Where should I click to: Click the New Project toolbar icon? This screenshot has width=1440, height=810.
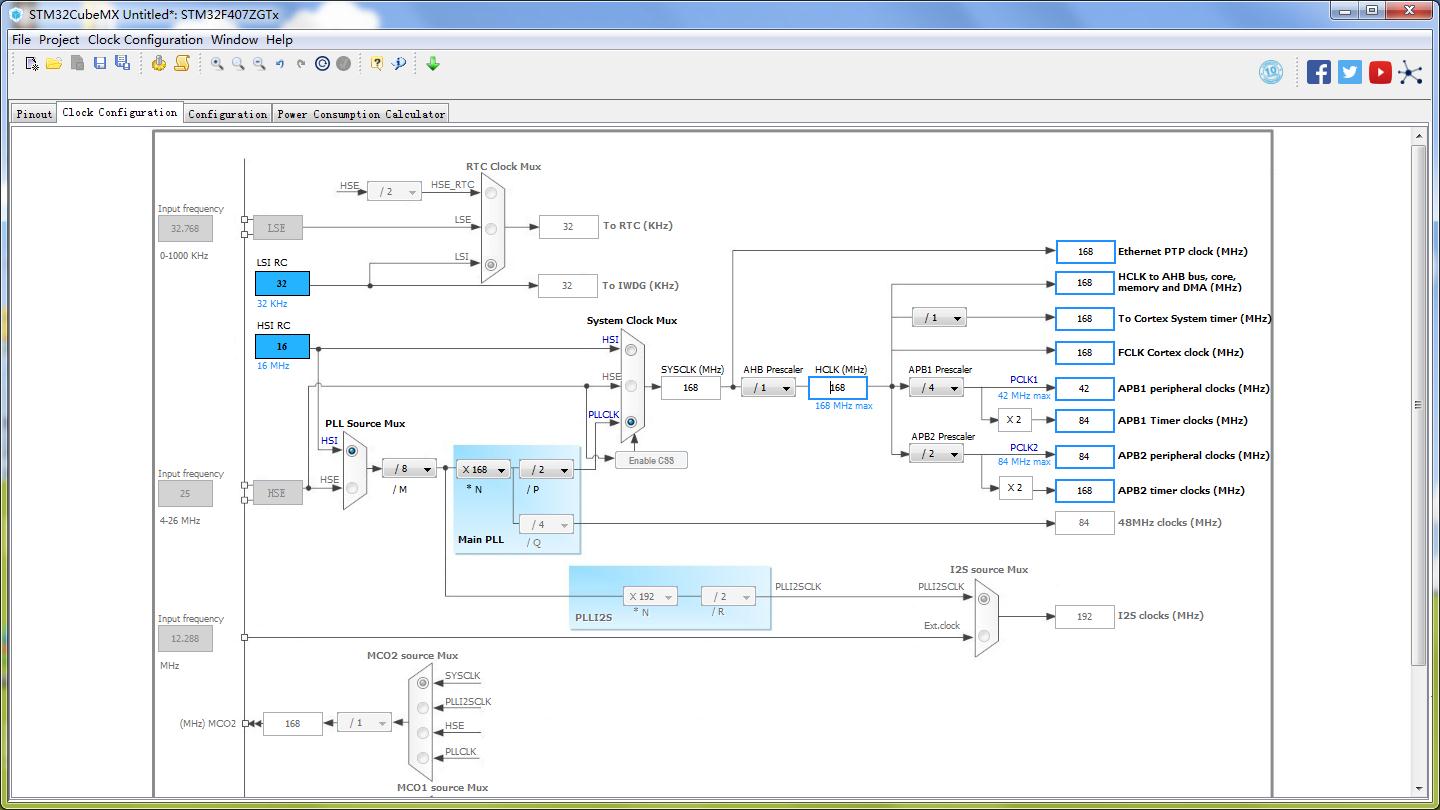[32, 64]
